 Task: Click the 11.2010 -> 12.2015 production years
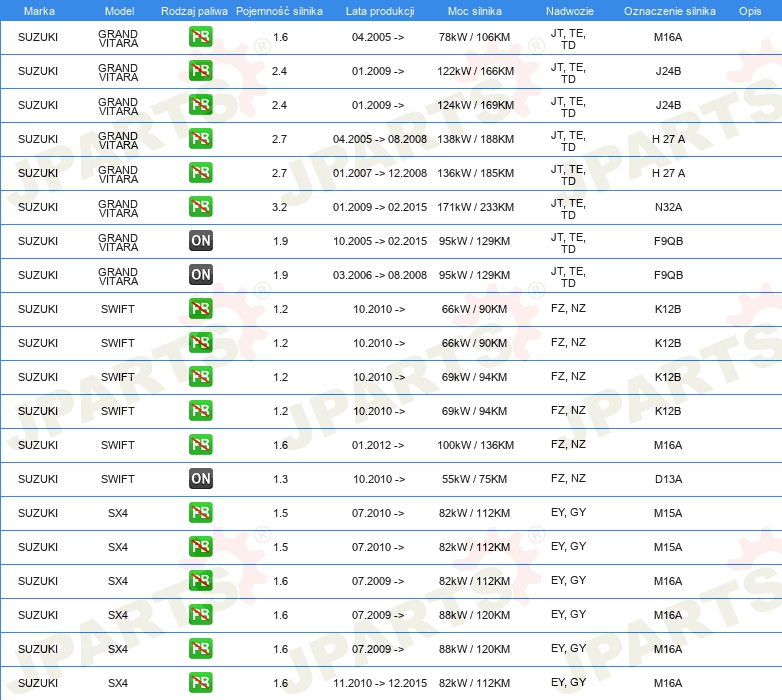380,683
